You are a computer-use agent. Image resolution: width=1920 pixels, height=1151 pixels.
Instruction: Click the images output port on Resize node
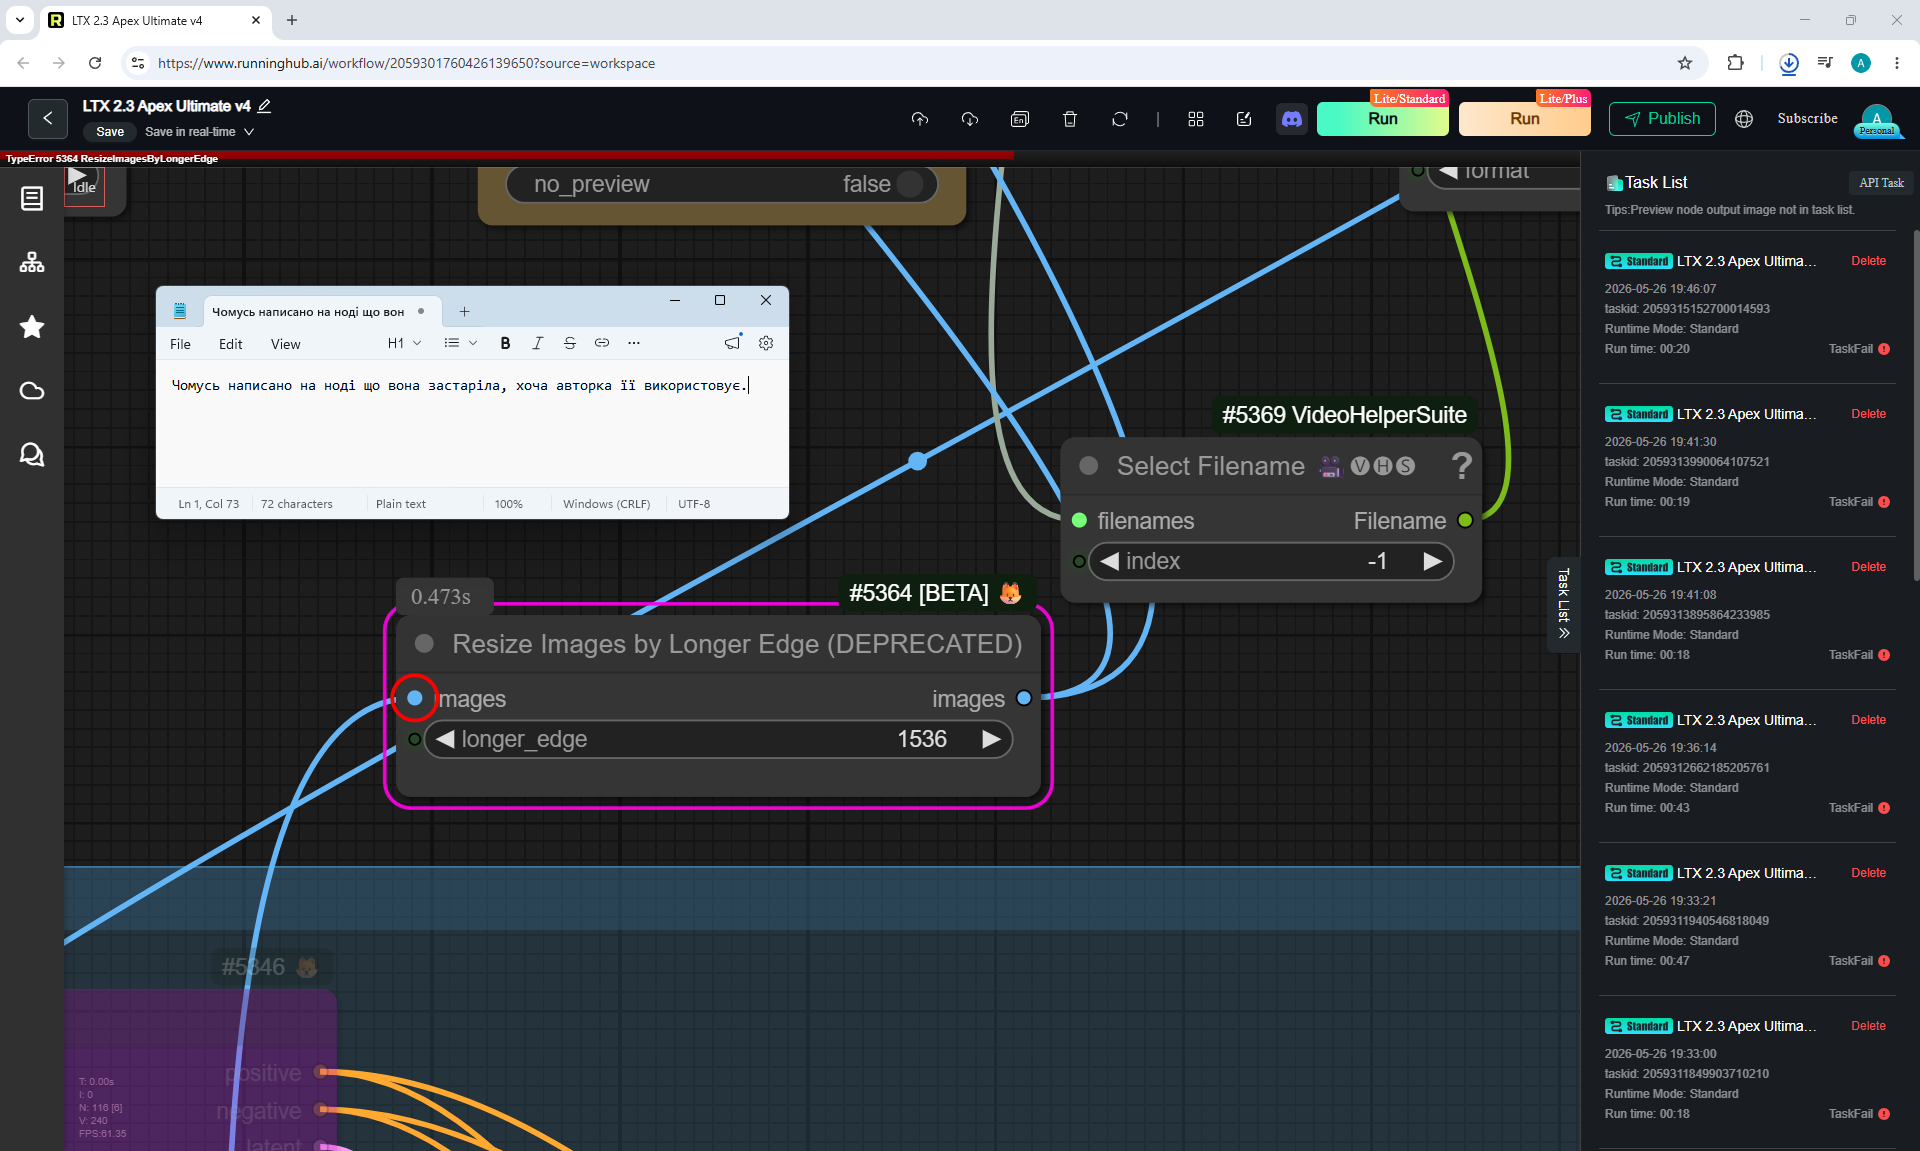[1024, 698]
